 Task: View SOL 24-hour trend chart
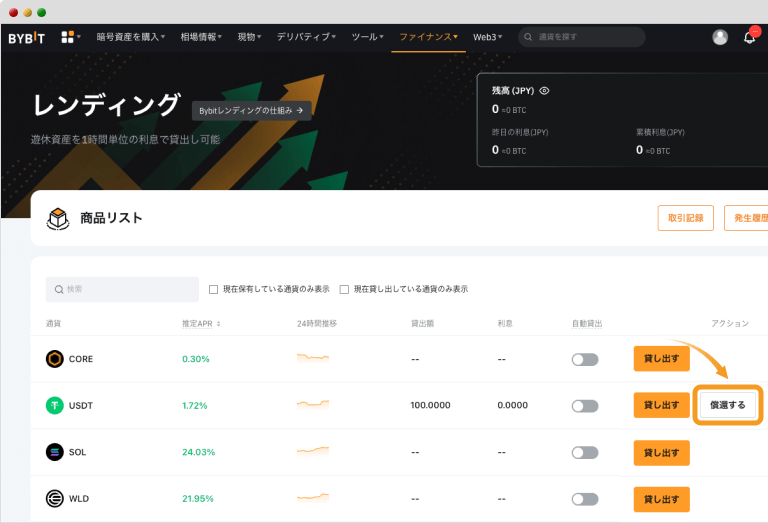tap(312, 451)
